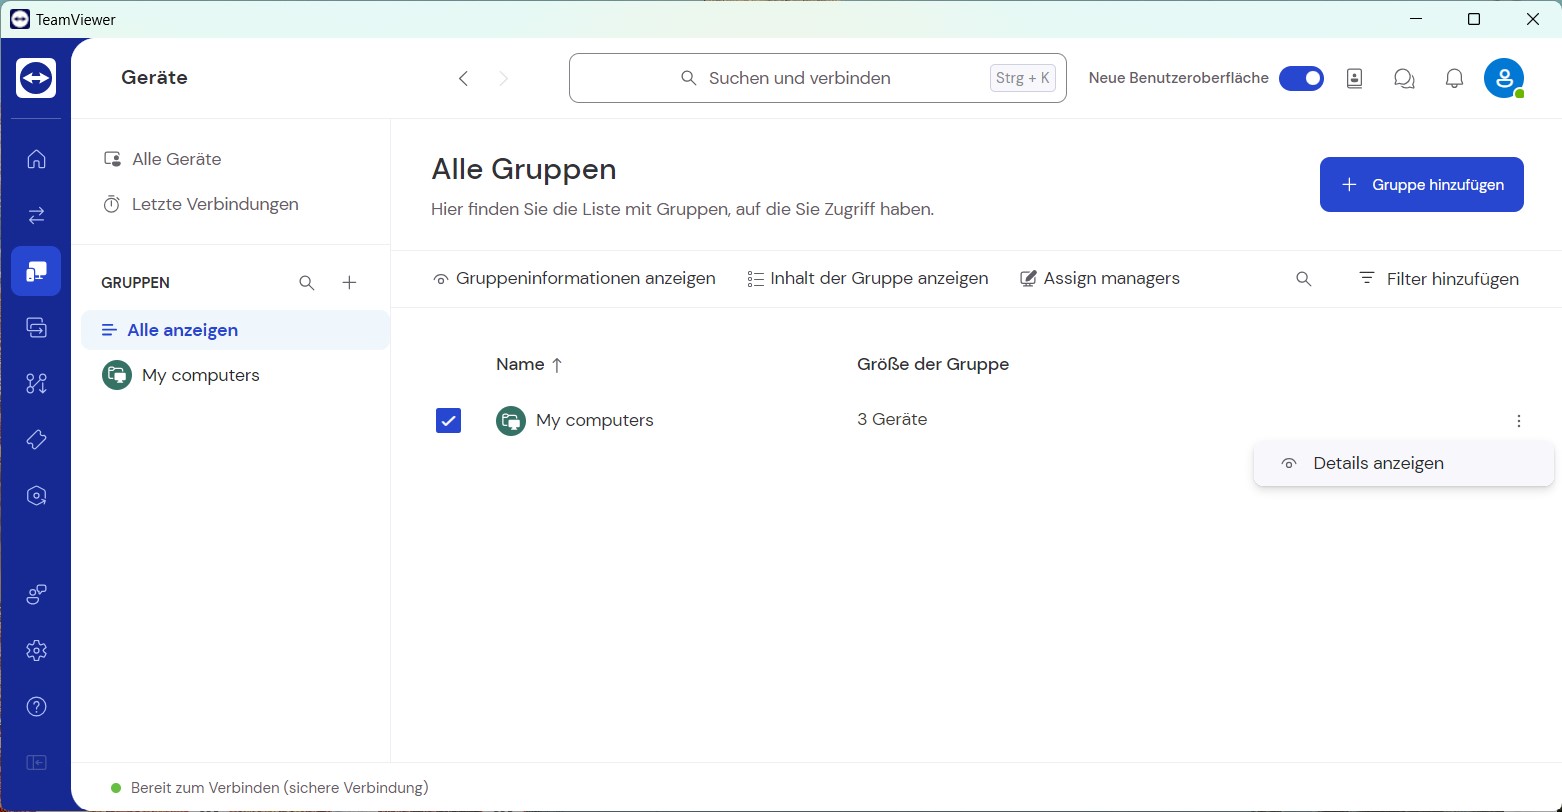Image resolution: width=1562 pixels, height=812 pixels.
Task: Open the Home icon in sidebar
Action: point(36,159)
